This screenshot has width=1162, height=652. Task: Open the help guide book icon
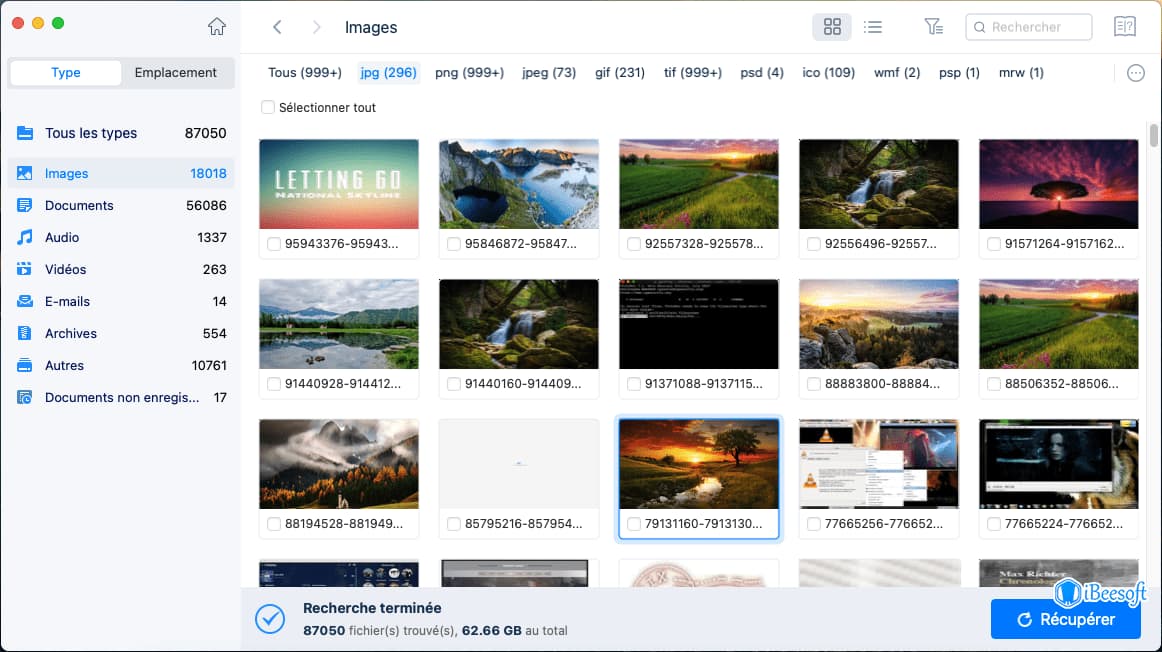coord(1125,27)
